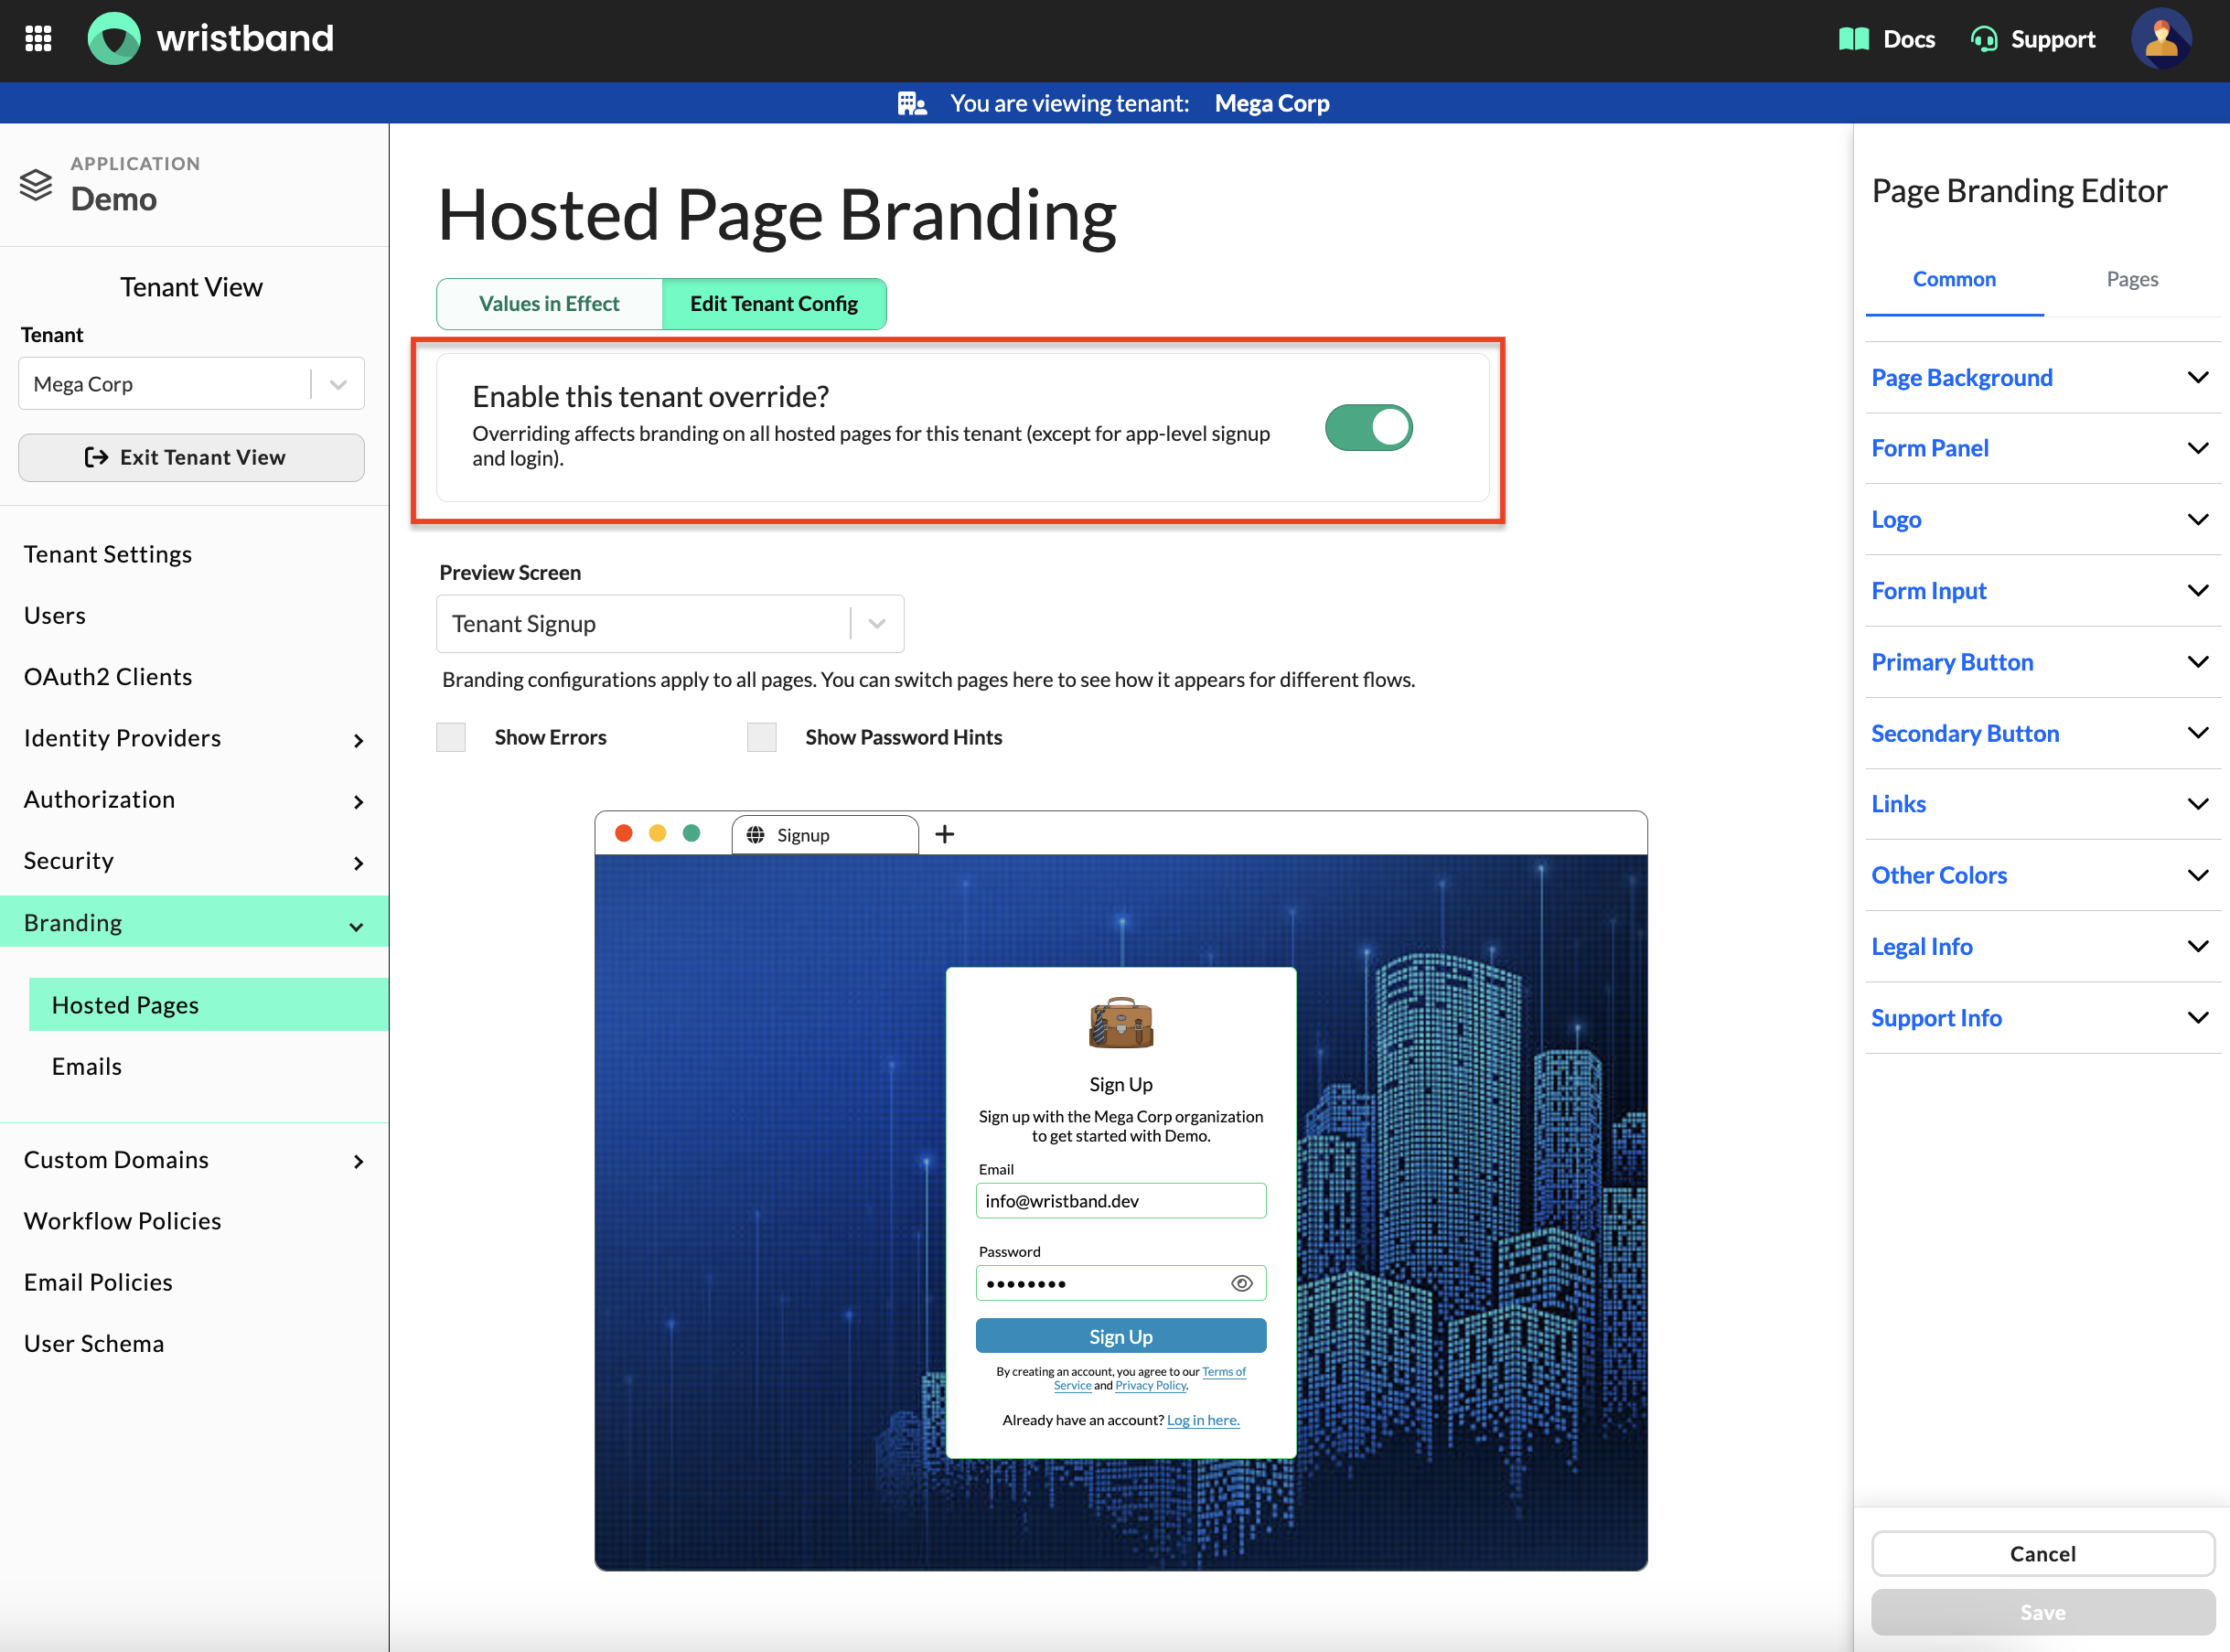2230x1652 pixels.
Task: Open the Docs book icon
Action: click(1853, 39)
